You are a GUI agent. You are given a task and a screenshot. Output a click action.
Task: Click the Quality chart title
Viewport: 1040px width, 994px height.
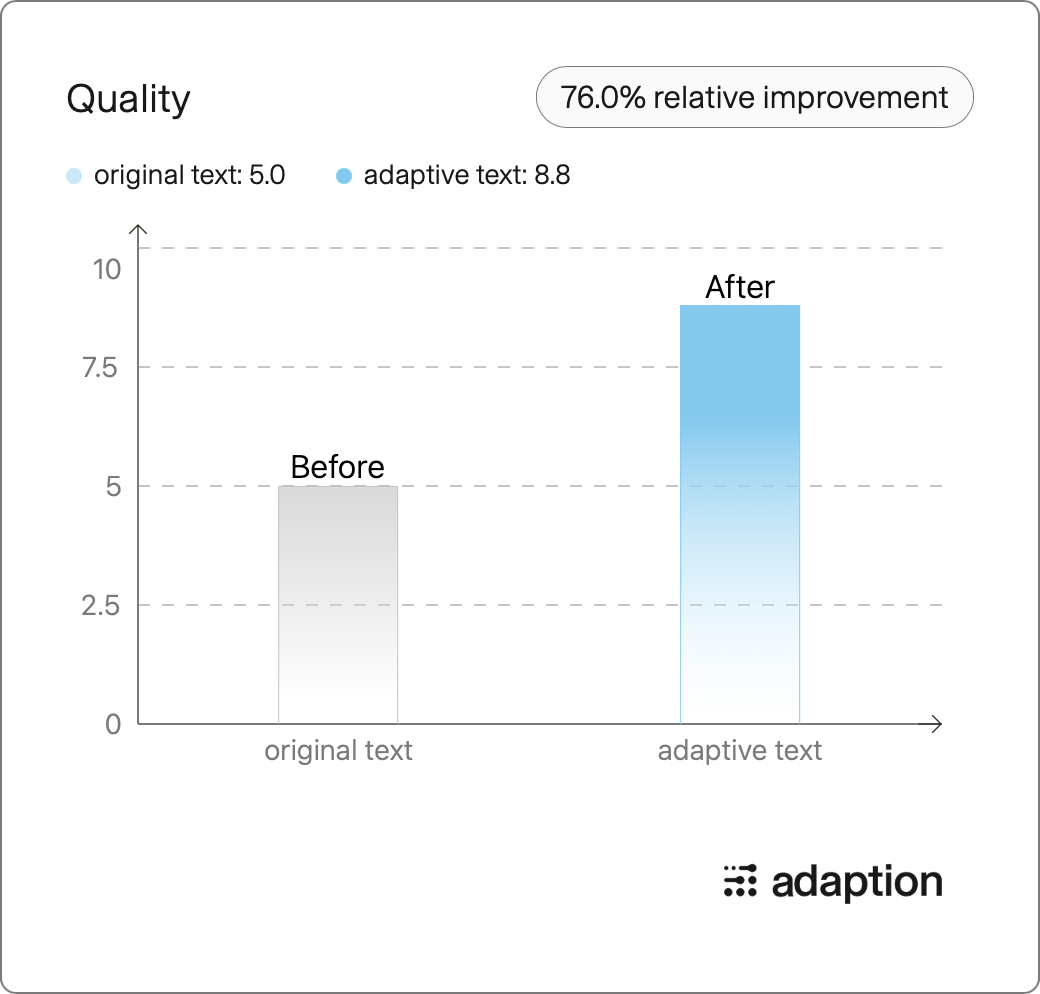click(129, 100)
